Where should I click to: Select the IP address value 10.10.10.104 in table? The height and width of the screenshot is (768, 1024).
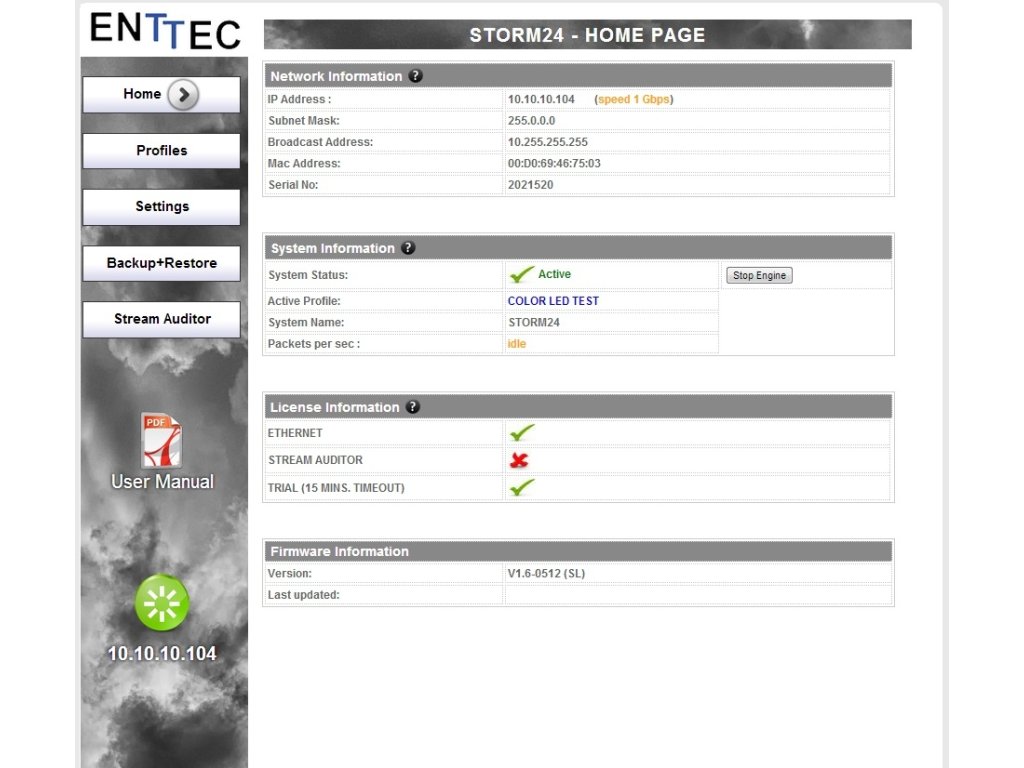click(541, 99)
